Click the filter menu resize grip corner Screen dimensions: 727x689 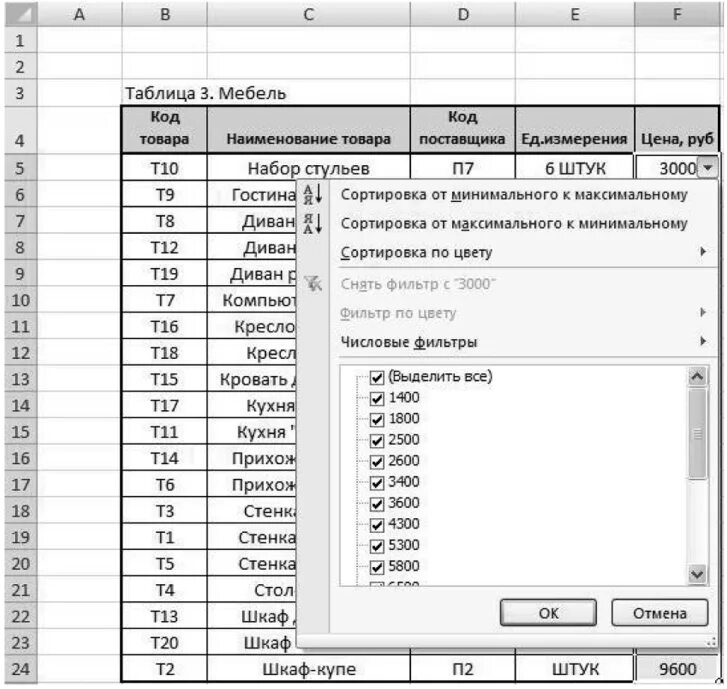coord(711,642)
